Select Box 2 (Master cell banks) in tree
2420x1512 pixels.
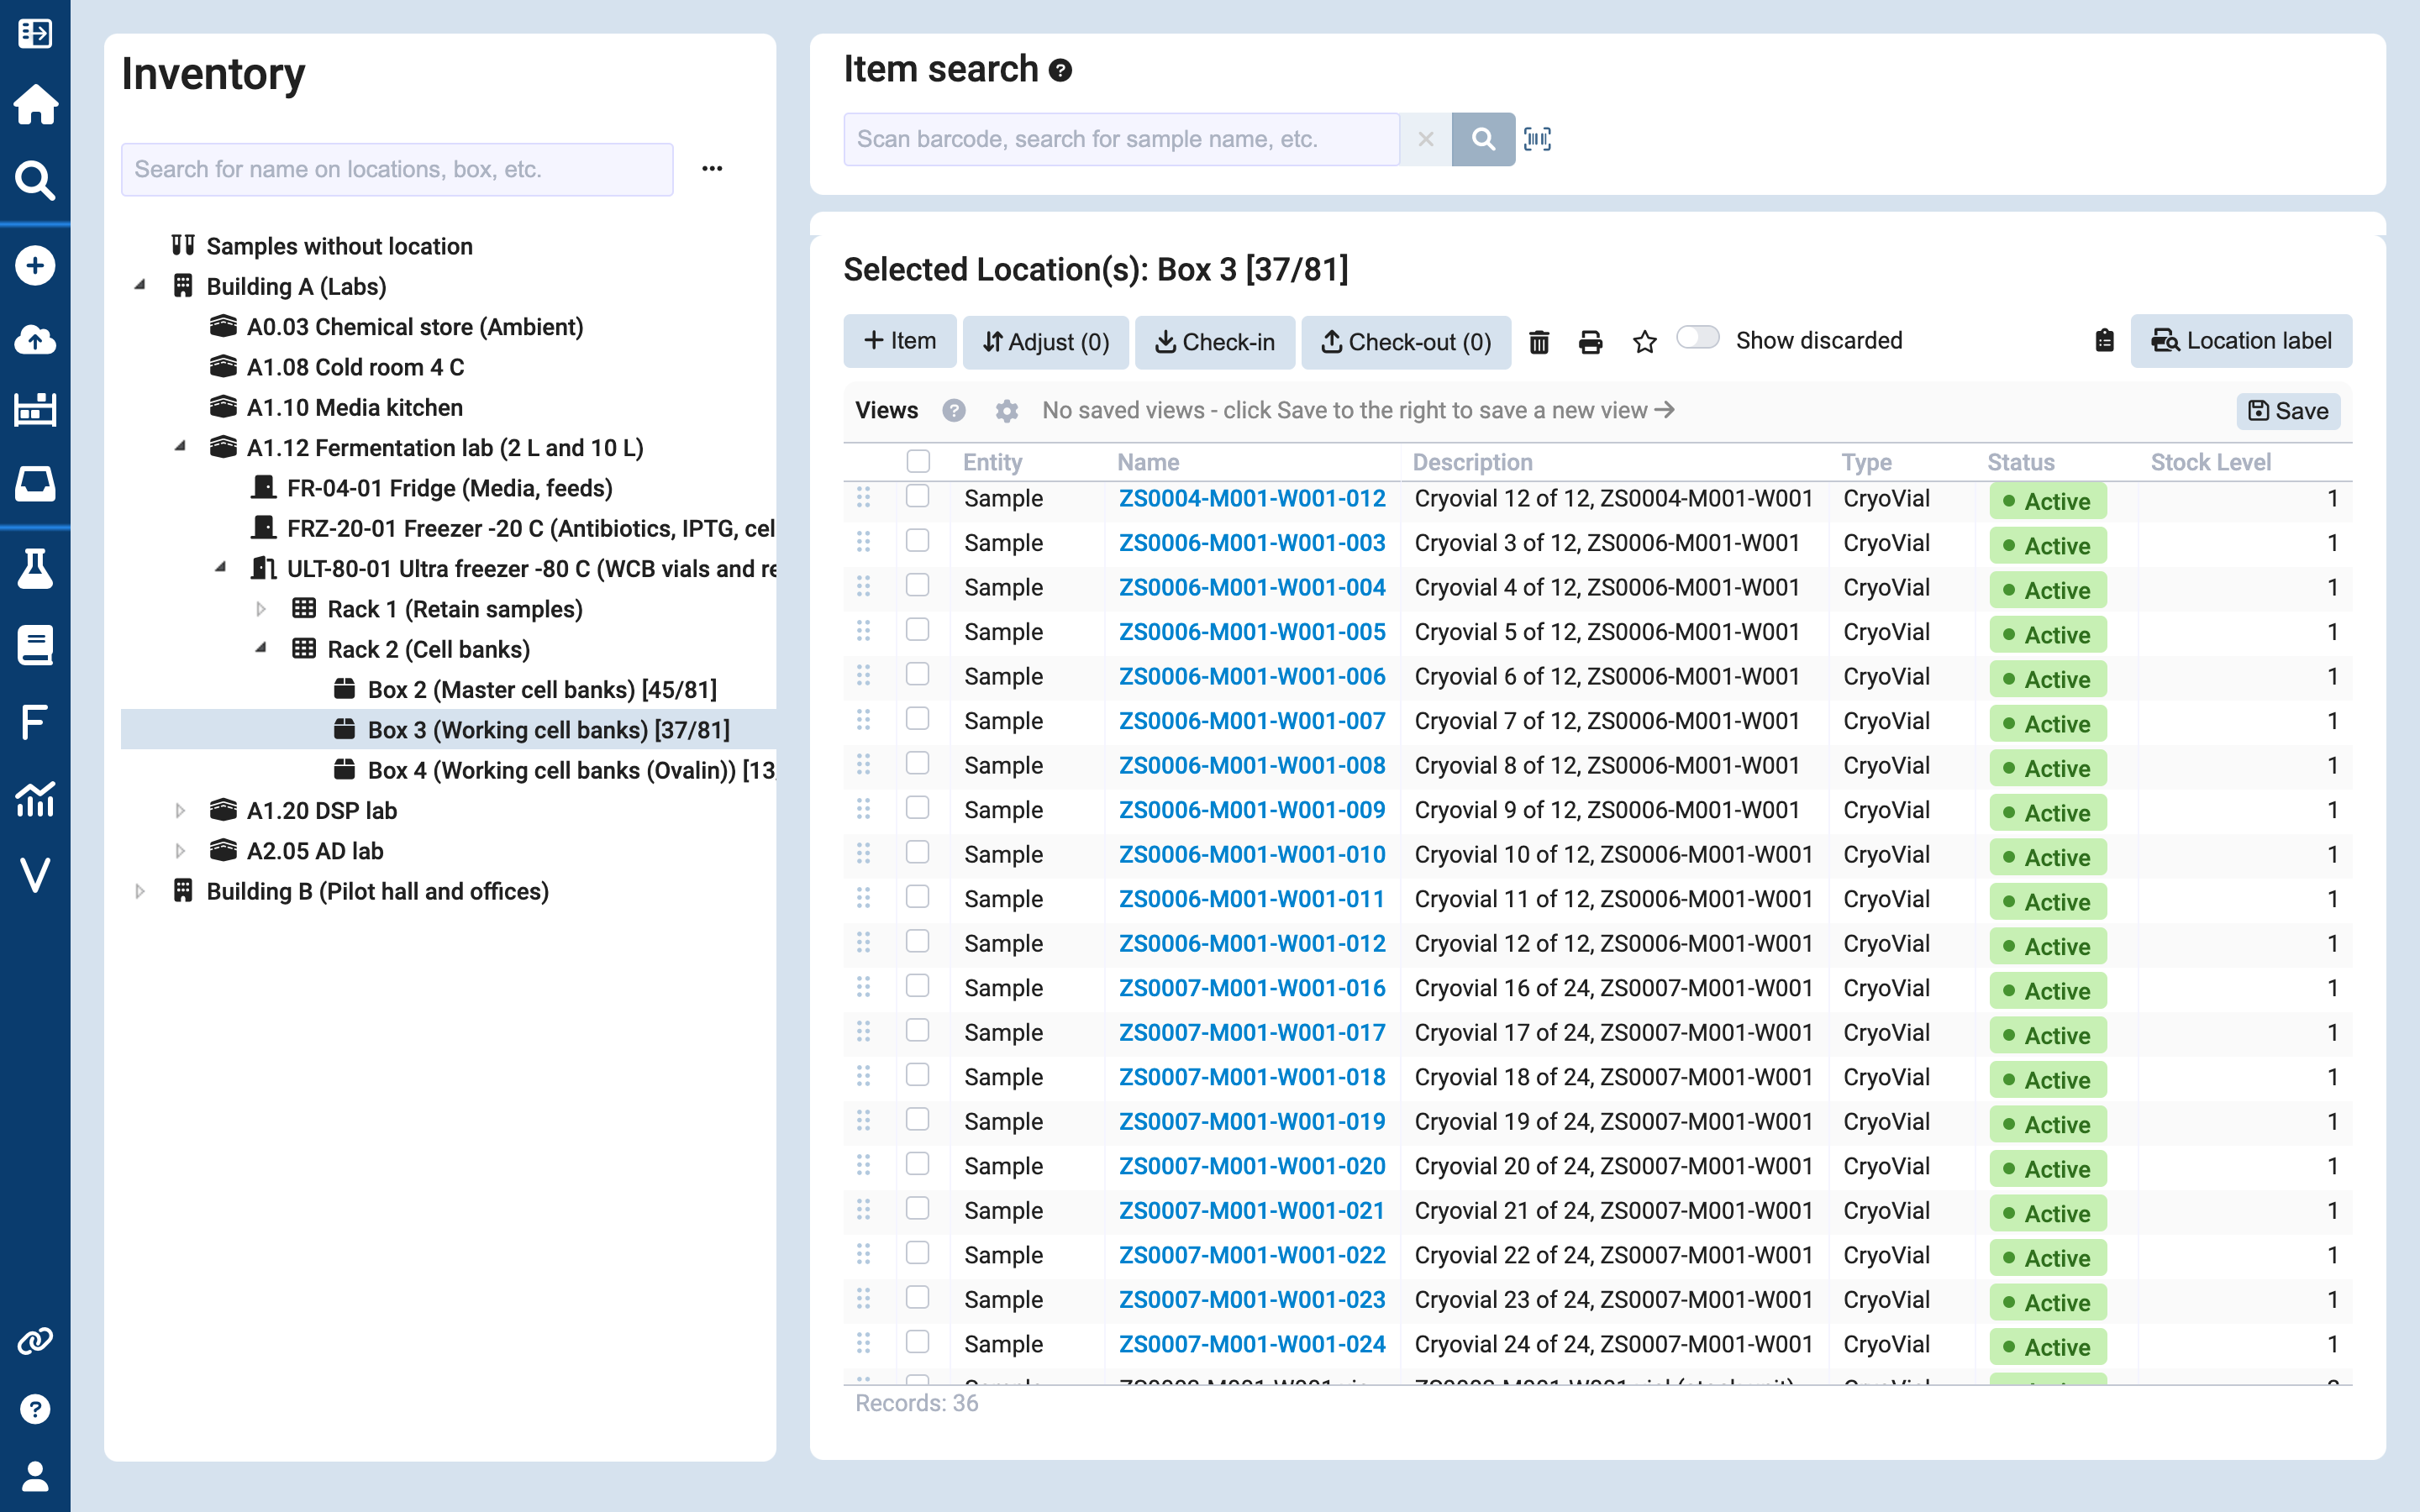point(542,690)
